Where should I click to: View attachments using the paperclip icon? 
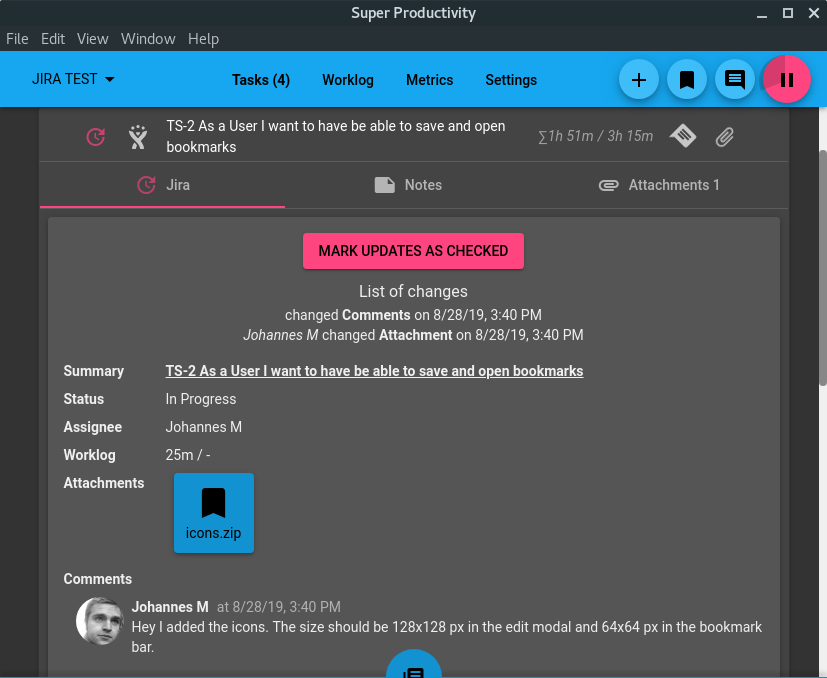(725, 136)
